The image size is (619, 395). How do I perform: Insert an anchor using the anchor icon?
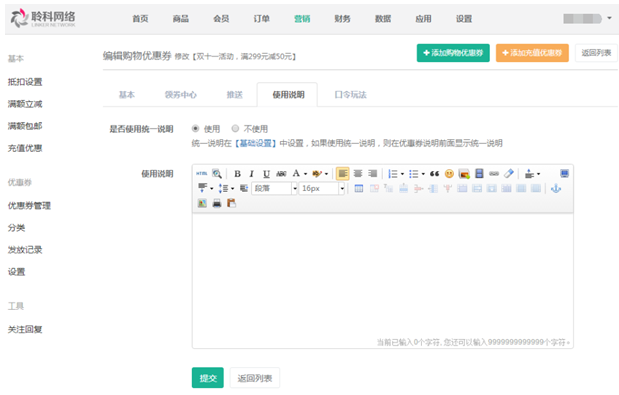click(556, 189)
